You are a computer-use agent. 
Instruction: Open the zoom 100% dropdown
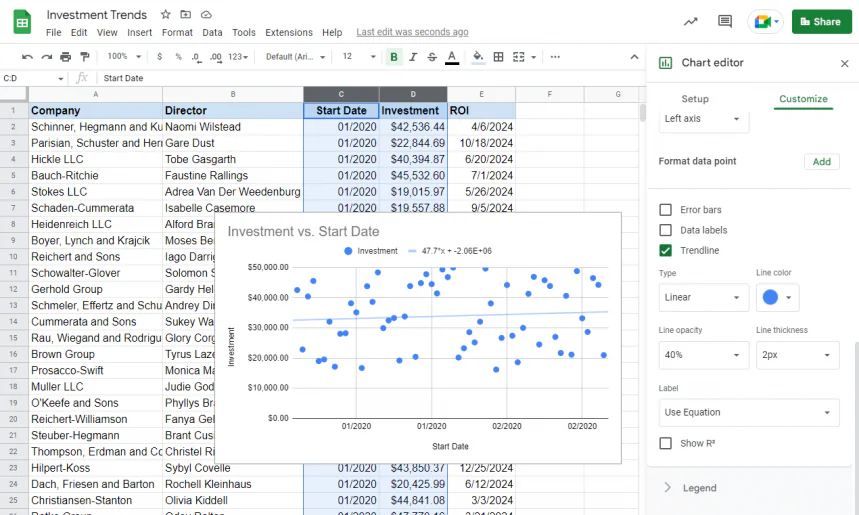pos(124,56)
